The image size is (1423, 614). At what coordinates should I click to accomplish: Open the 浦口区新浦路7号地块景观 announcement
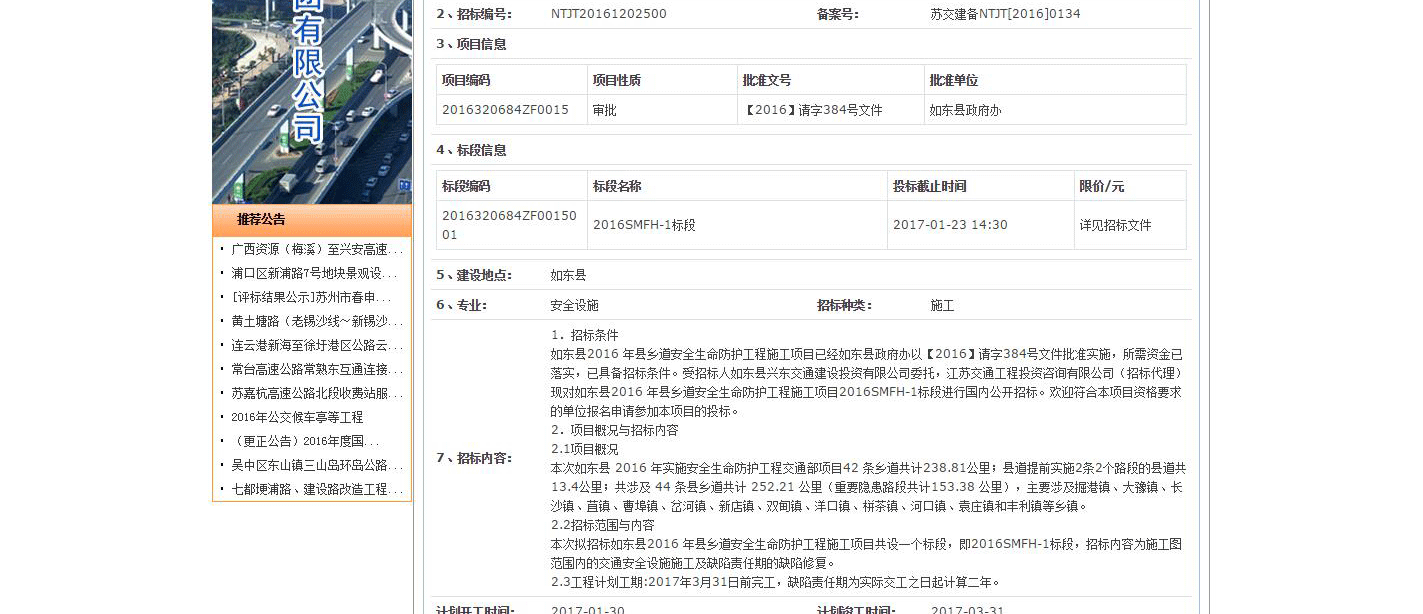point(314,273)
